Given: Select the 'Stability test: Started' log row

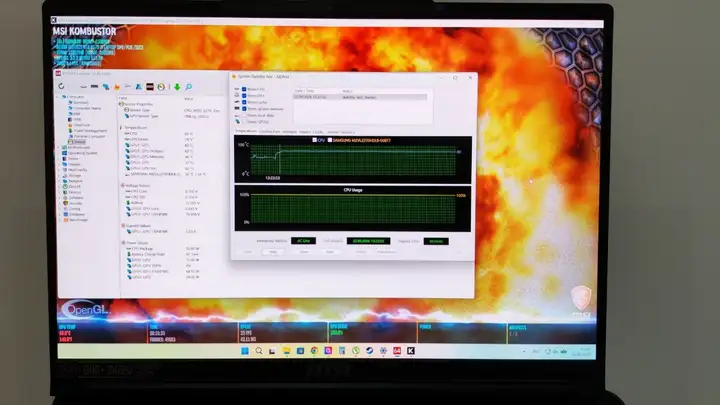Looking at the screenshot, I should tap(360, 97).
